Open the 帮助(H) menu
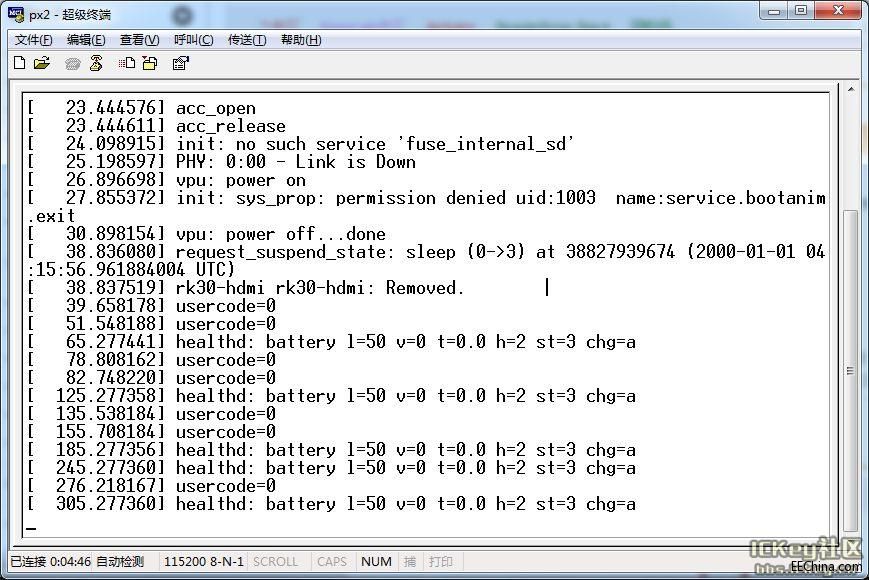The image size is (869, 580). 301,40
